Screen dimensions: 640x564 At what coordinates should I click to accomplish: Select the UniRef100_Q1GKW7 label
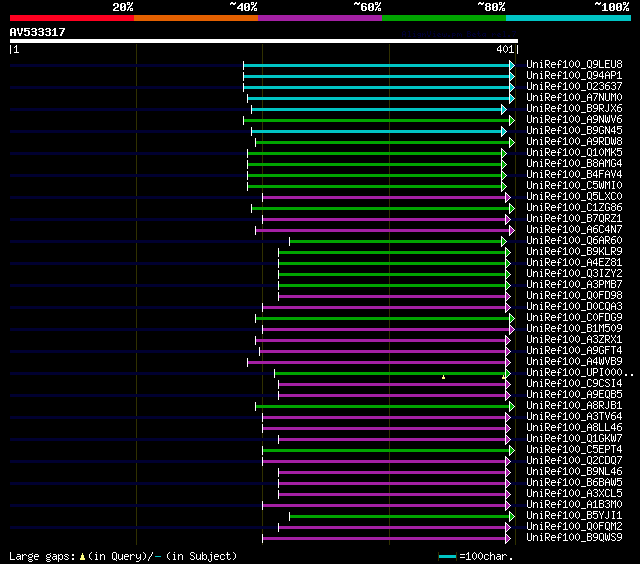tap(574, 439)
